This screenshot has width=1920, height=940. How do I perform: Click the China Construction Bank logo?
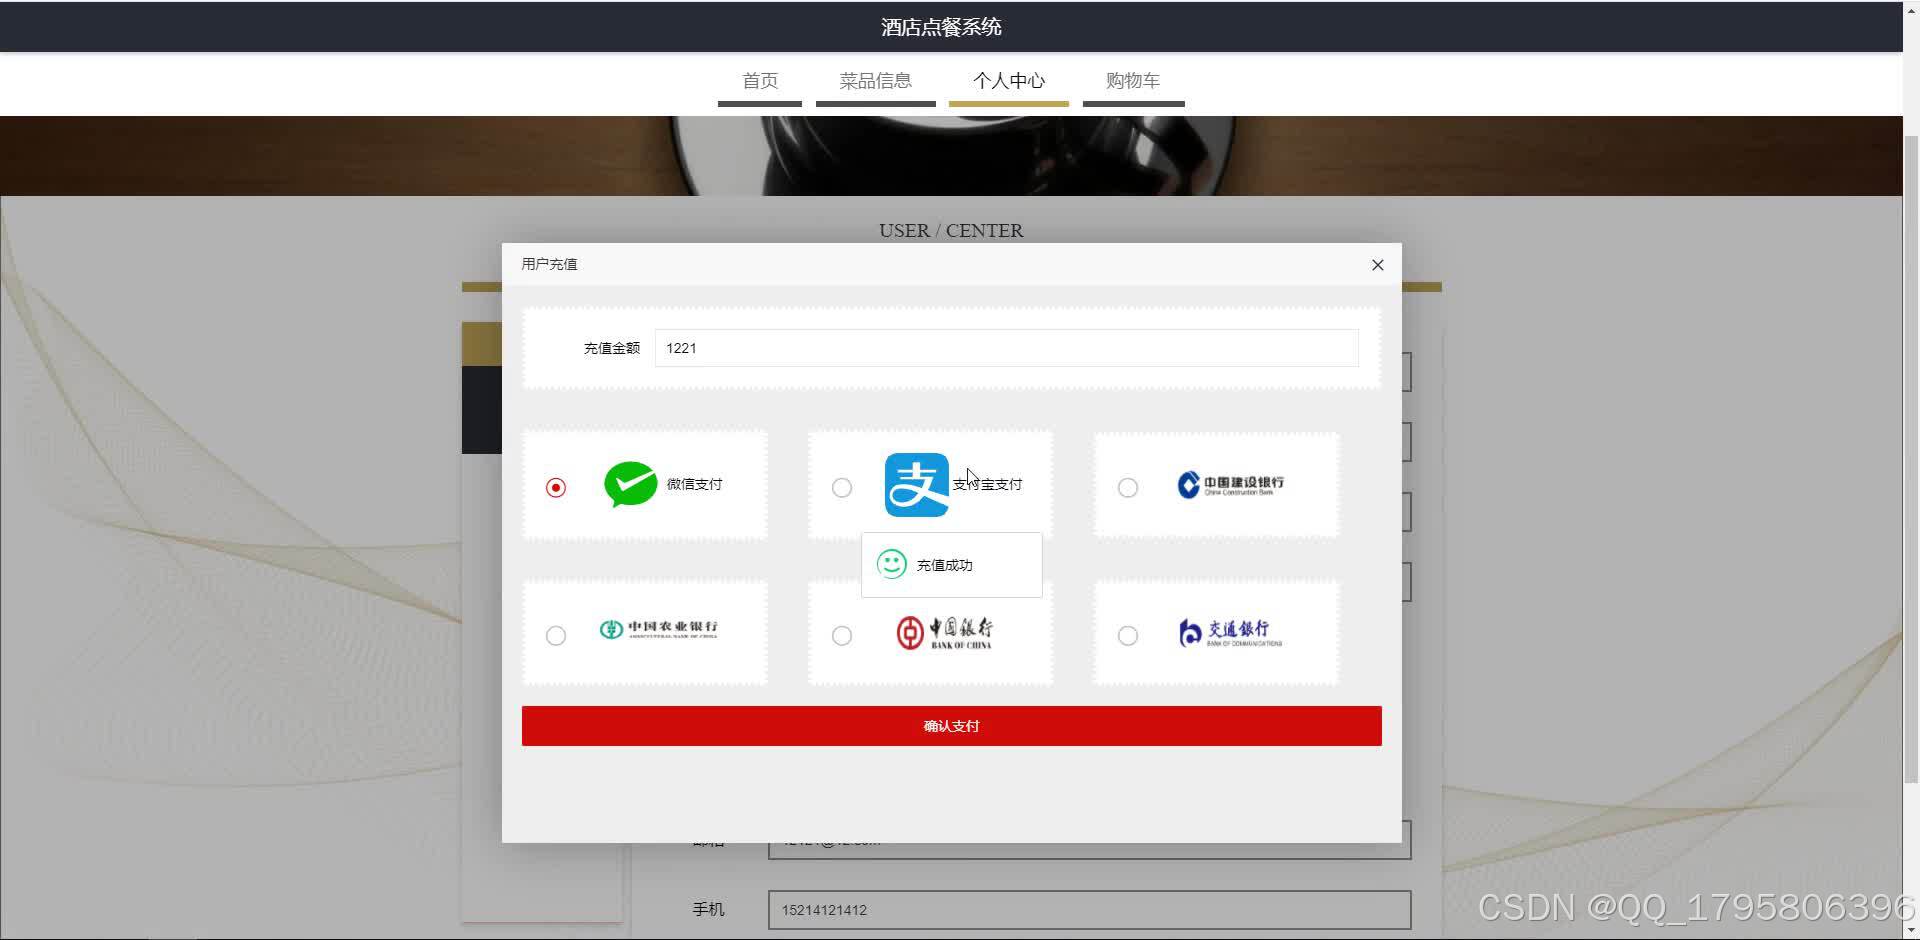click(1231, 485)
